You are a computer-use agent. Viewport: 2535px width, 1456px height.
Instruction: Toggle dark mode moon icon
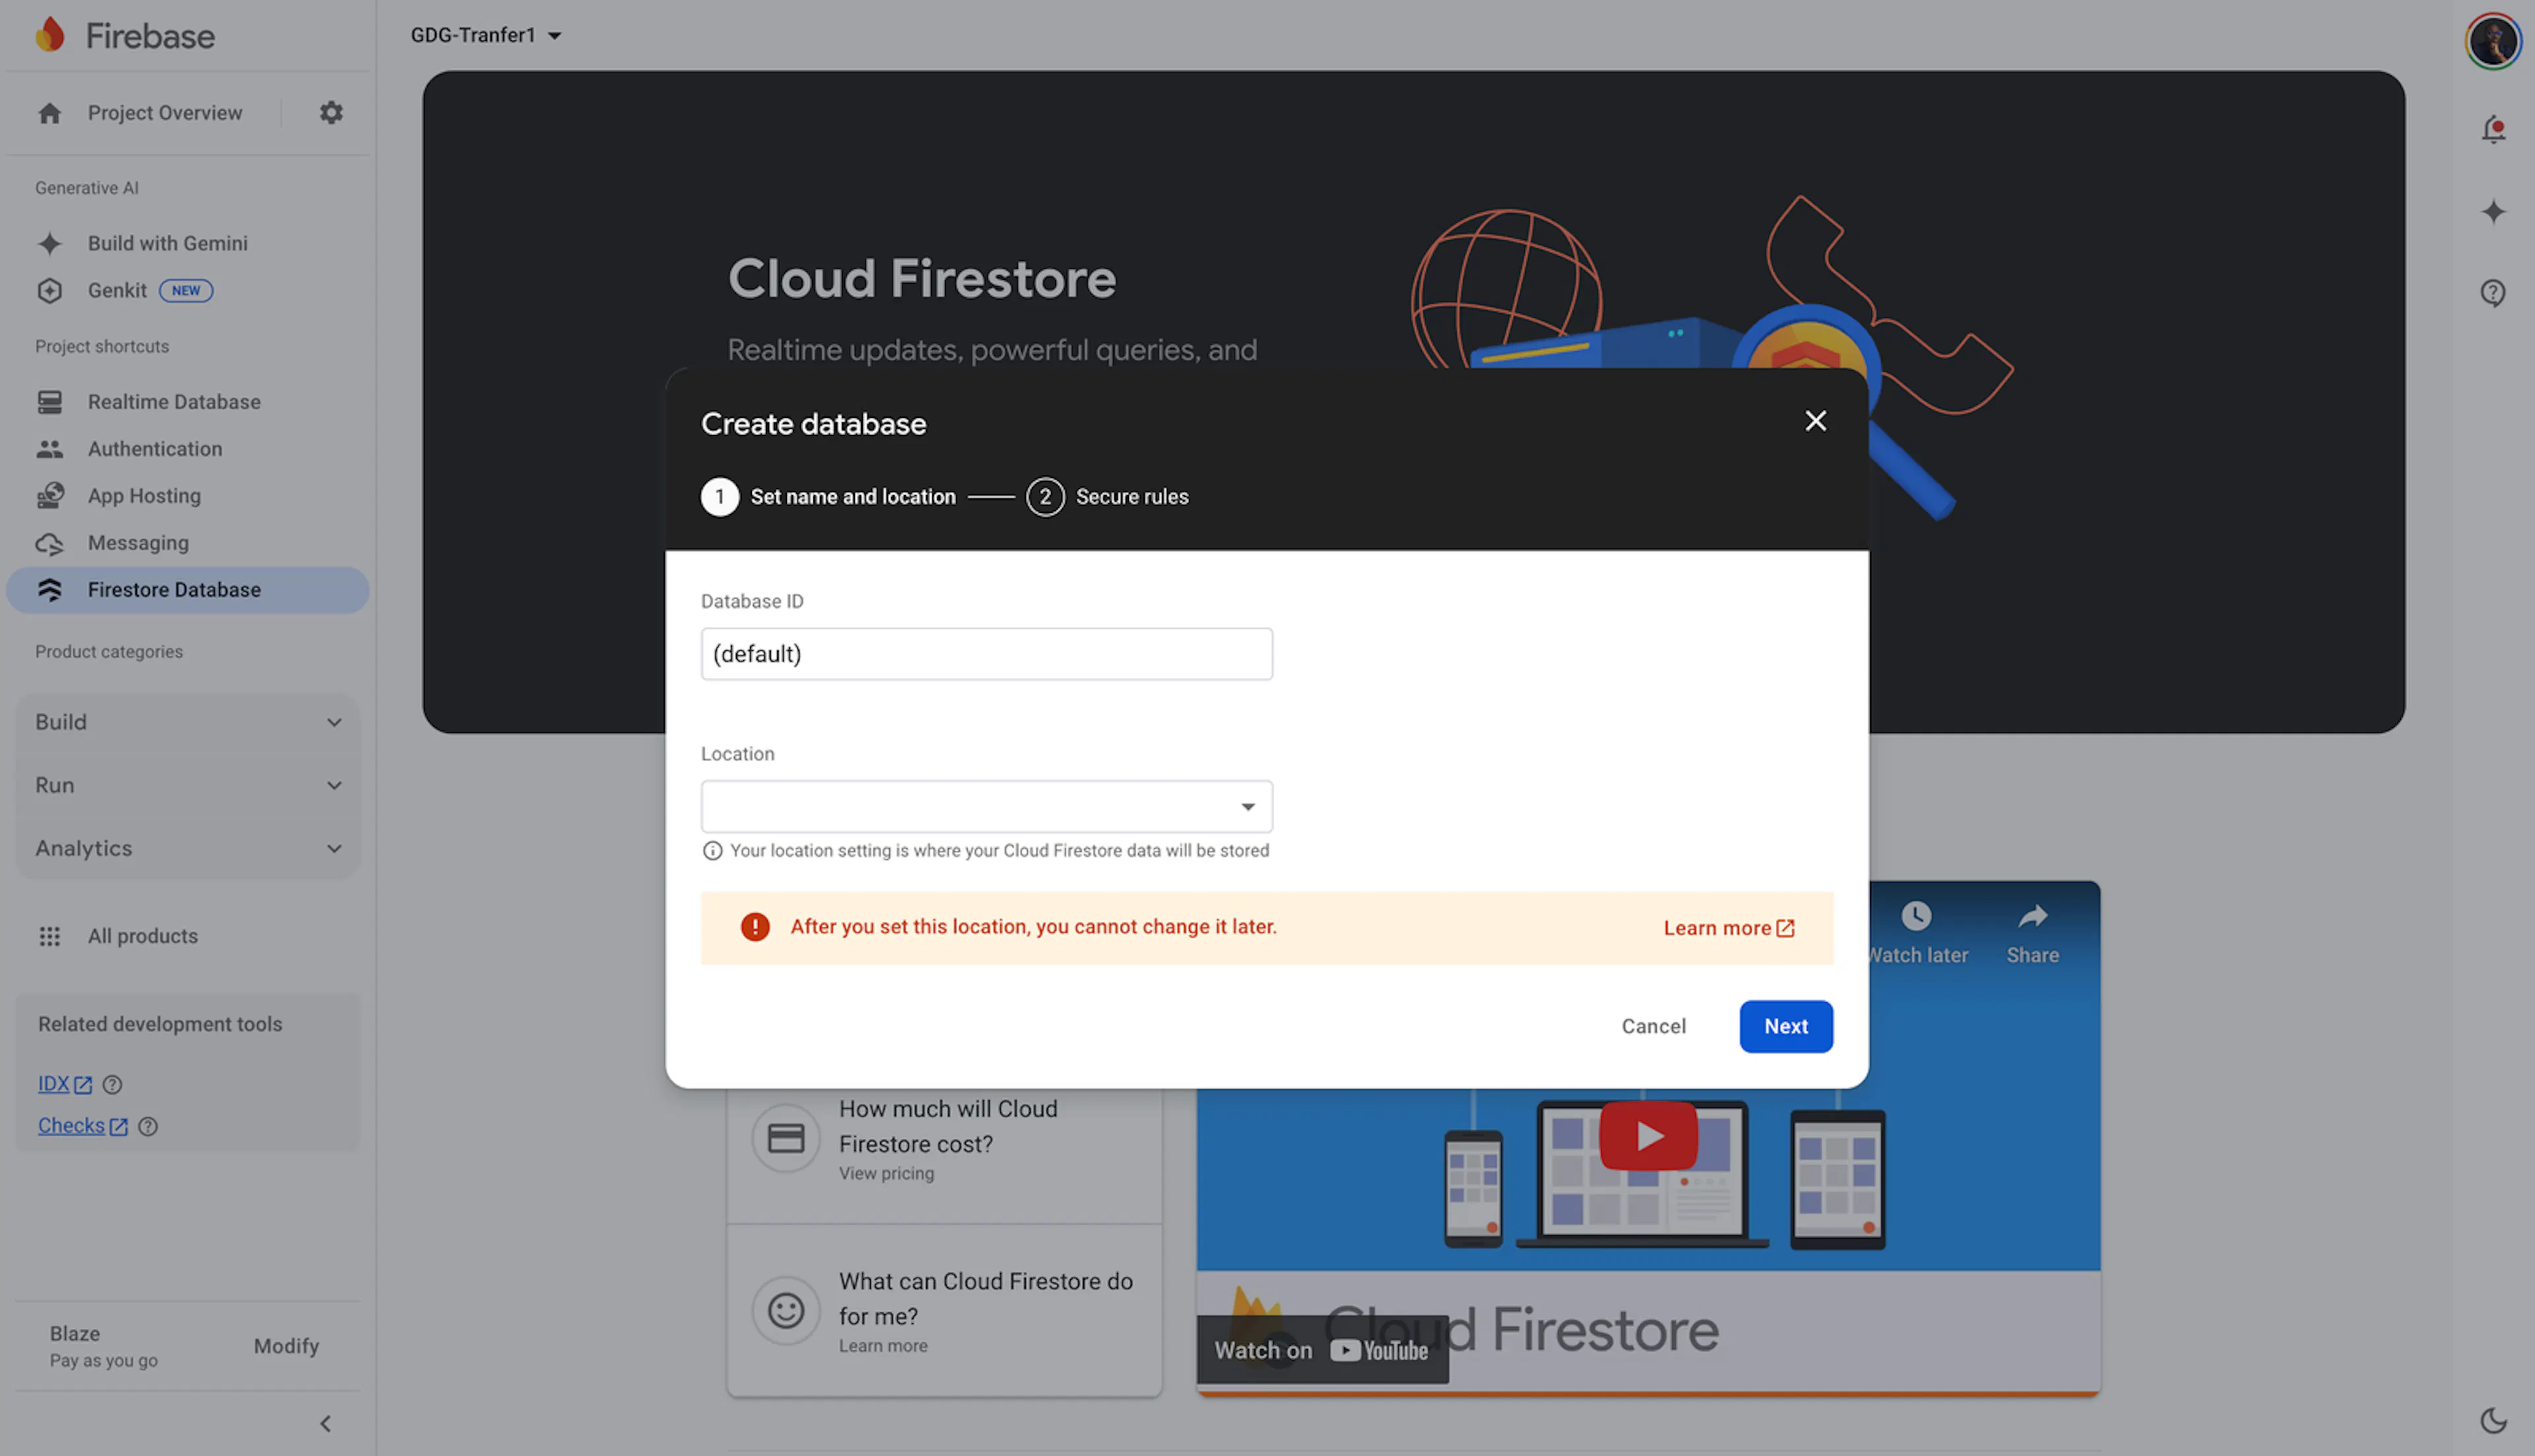click(x=2492, y=1419)
